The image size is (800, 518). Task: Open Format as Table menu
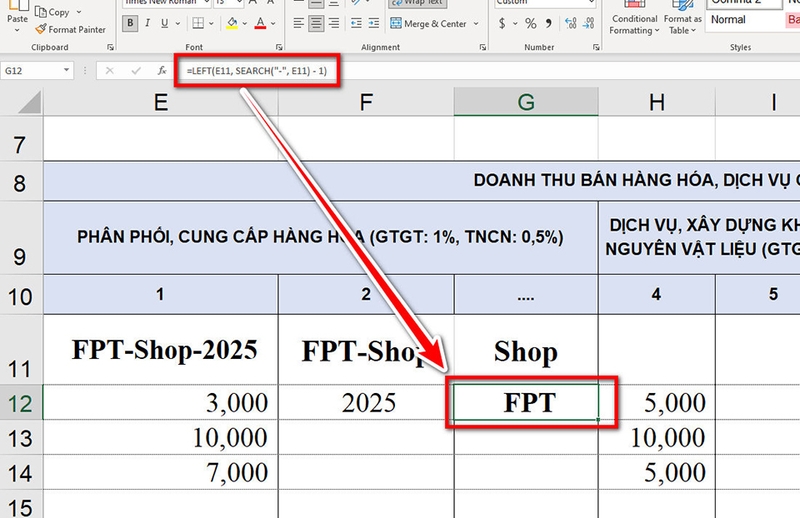click(x=683, y=17)
